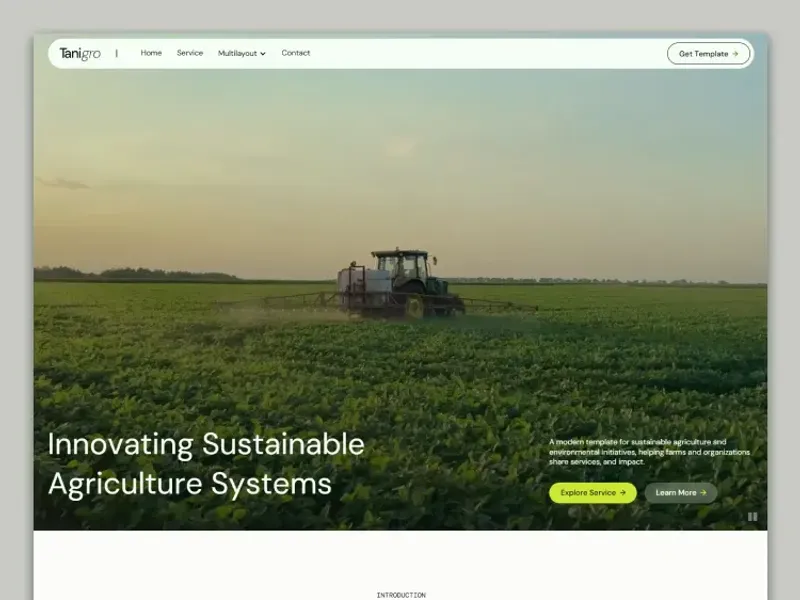Image resolution: width=800 pixels, height=600 pixels.
Task: Click the arrow icon inside Get Template
Action: [736, 54]
